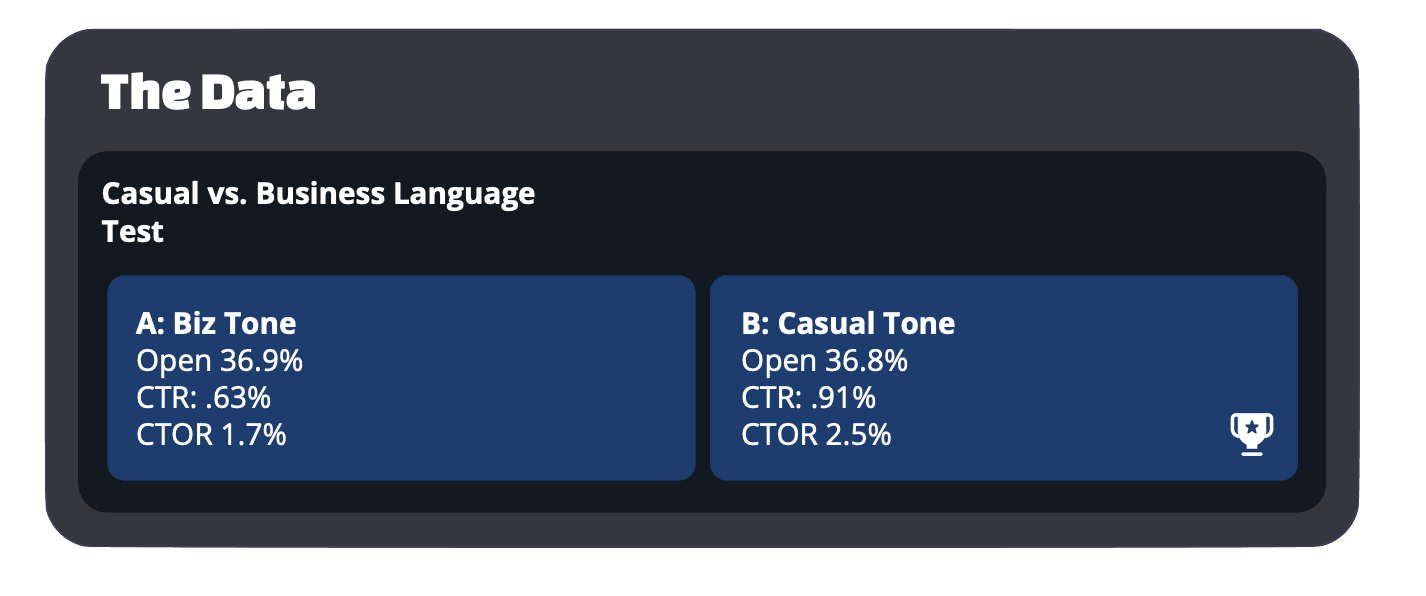Click CTOR 1.7% metric
Image resolution: width=1426 pixels, height=596 pixels.
[211, 435]
